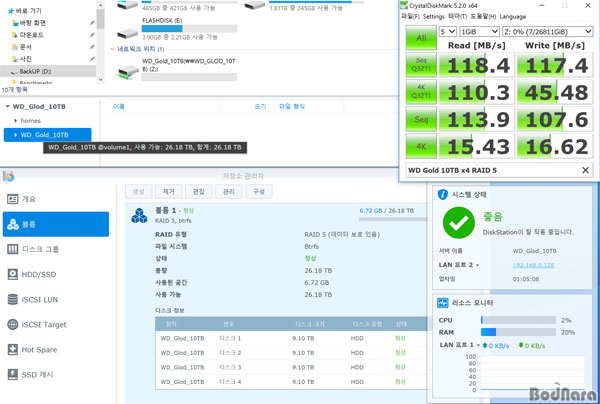Image resolution: width=600 pixels, height=404 pixels.
Task: Open the target drive dropdown showing Z:
Action: [x=547, y=31]
